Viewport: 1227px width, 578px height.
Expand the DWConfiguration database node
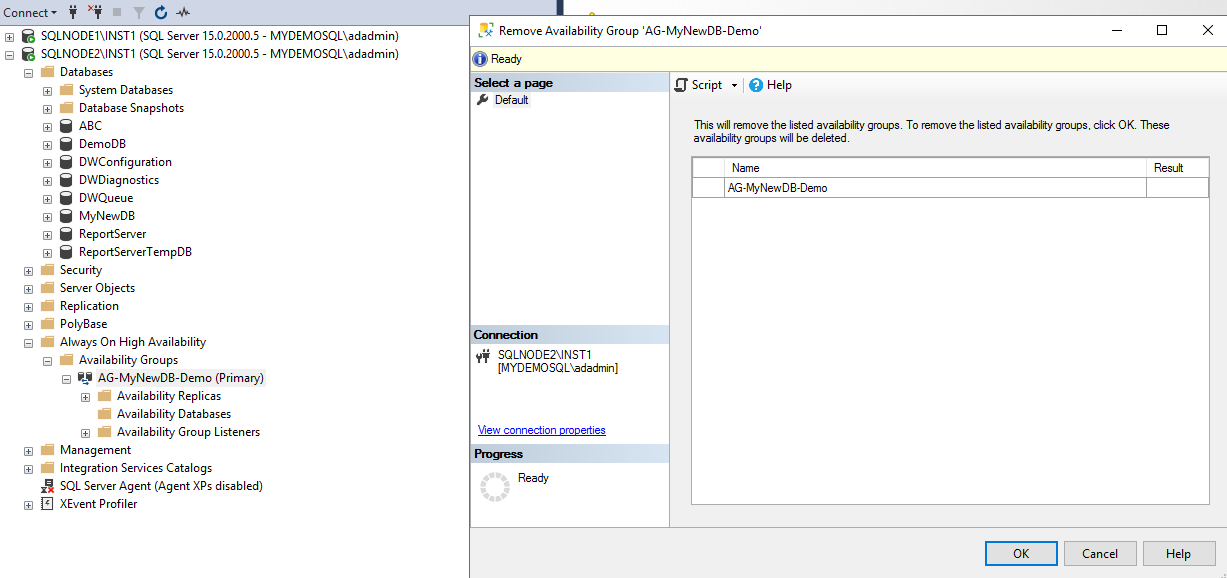47,162
